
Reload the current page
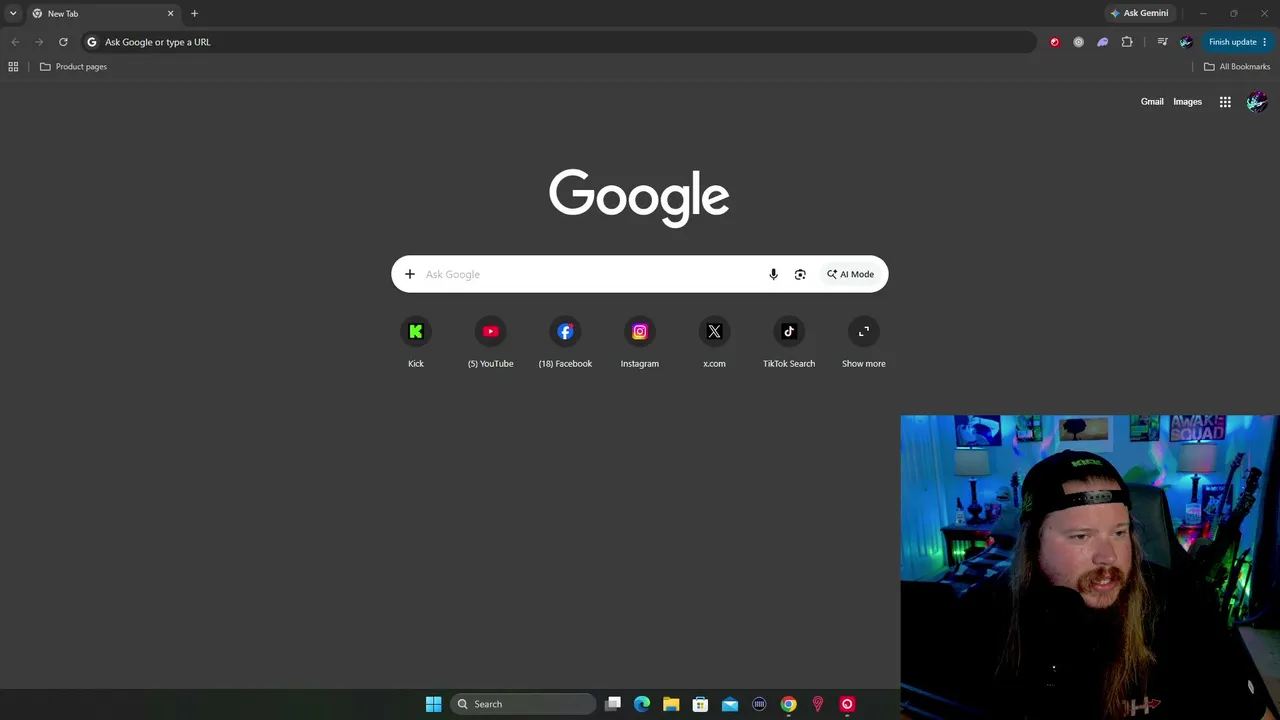point(63,42)
